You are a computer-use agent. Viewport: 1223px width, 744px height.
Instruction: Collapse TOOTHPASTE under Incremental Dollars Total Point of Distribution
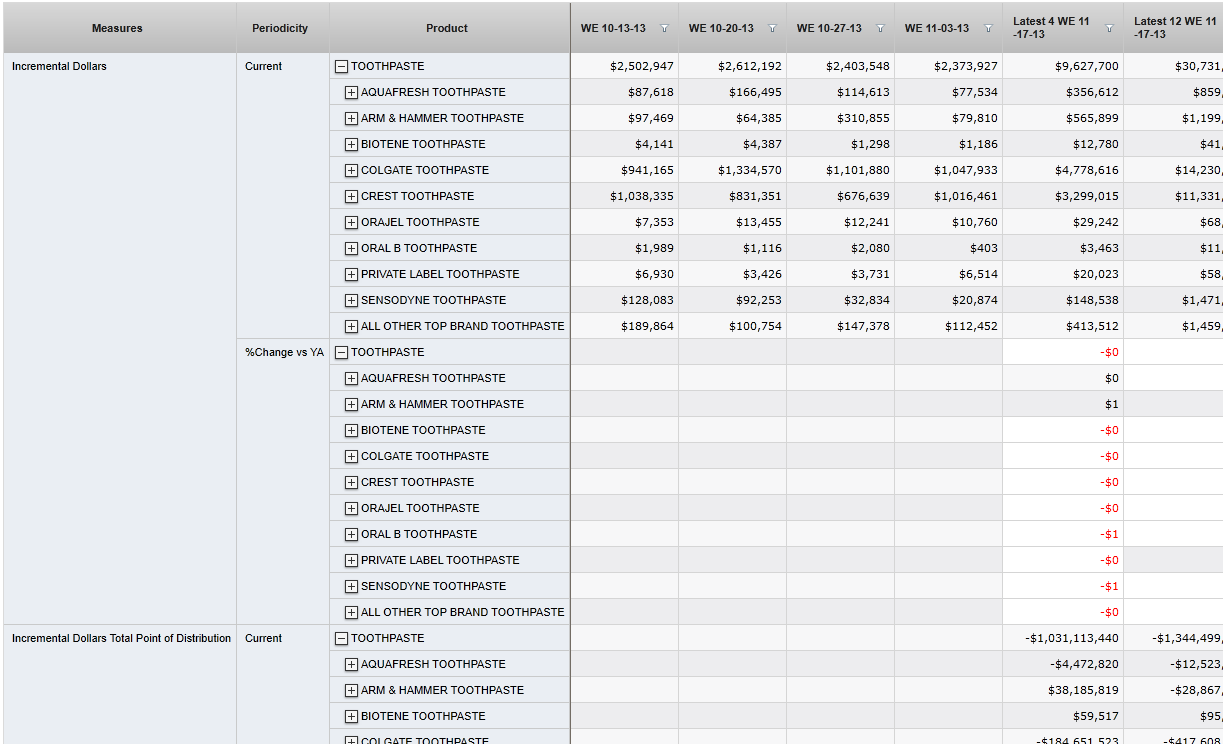click(x=342, y=639)
